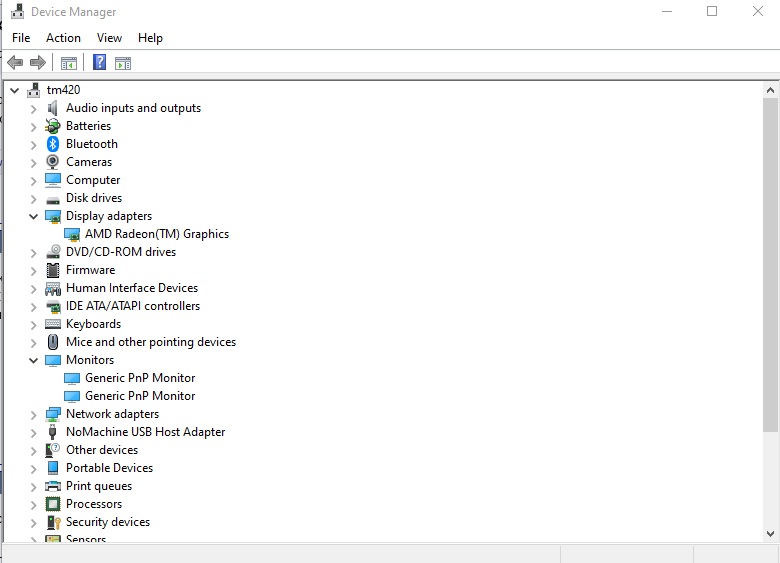Expand the Network adapters category
This screenshot has width=780, height=563.
coord(33,415)
